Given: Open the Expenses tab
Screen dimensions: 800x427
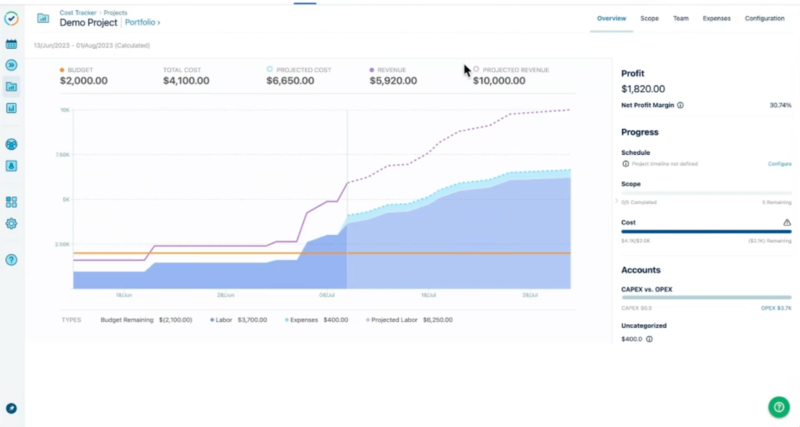Looking at the screenshot, I should click(716, 18).
